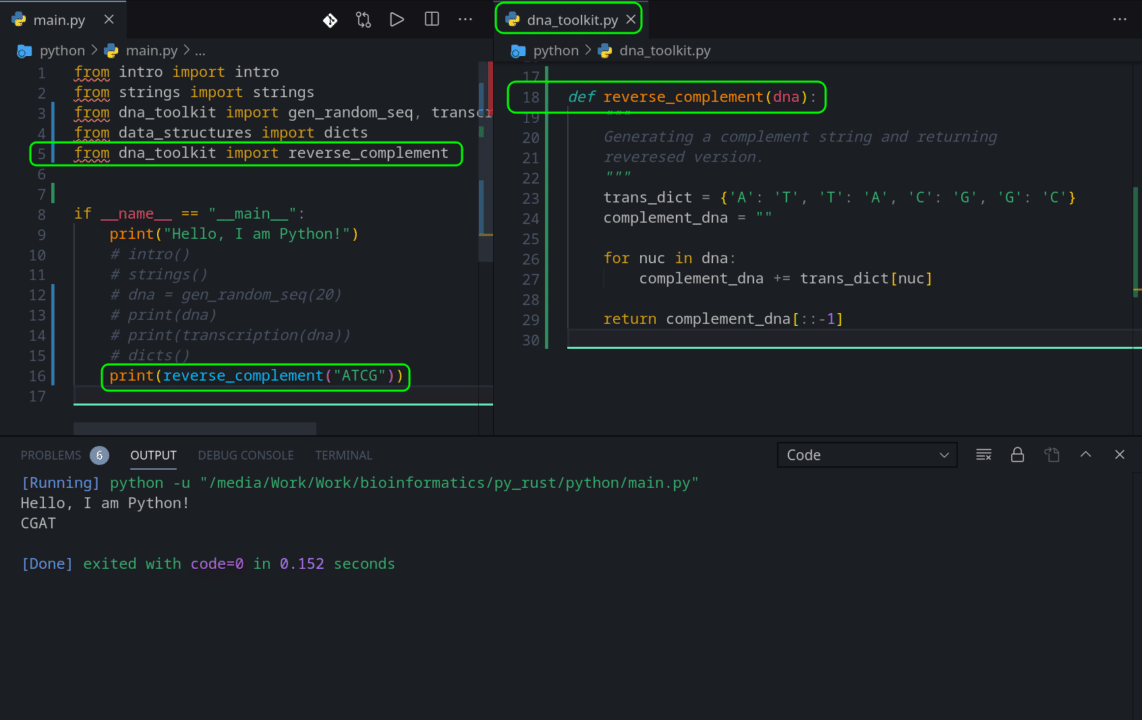1142x720 pixels.
Task: Split the editor using the split icon
Action: pos(430,18)
